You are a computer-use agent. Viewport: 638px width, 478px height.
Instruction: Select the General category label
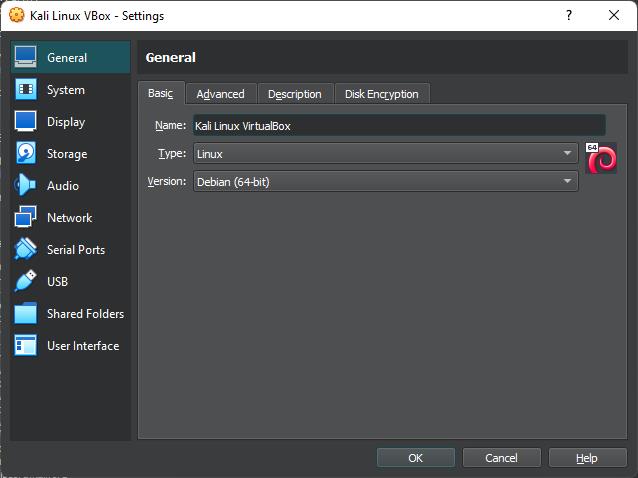point(67,58)
